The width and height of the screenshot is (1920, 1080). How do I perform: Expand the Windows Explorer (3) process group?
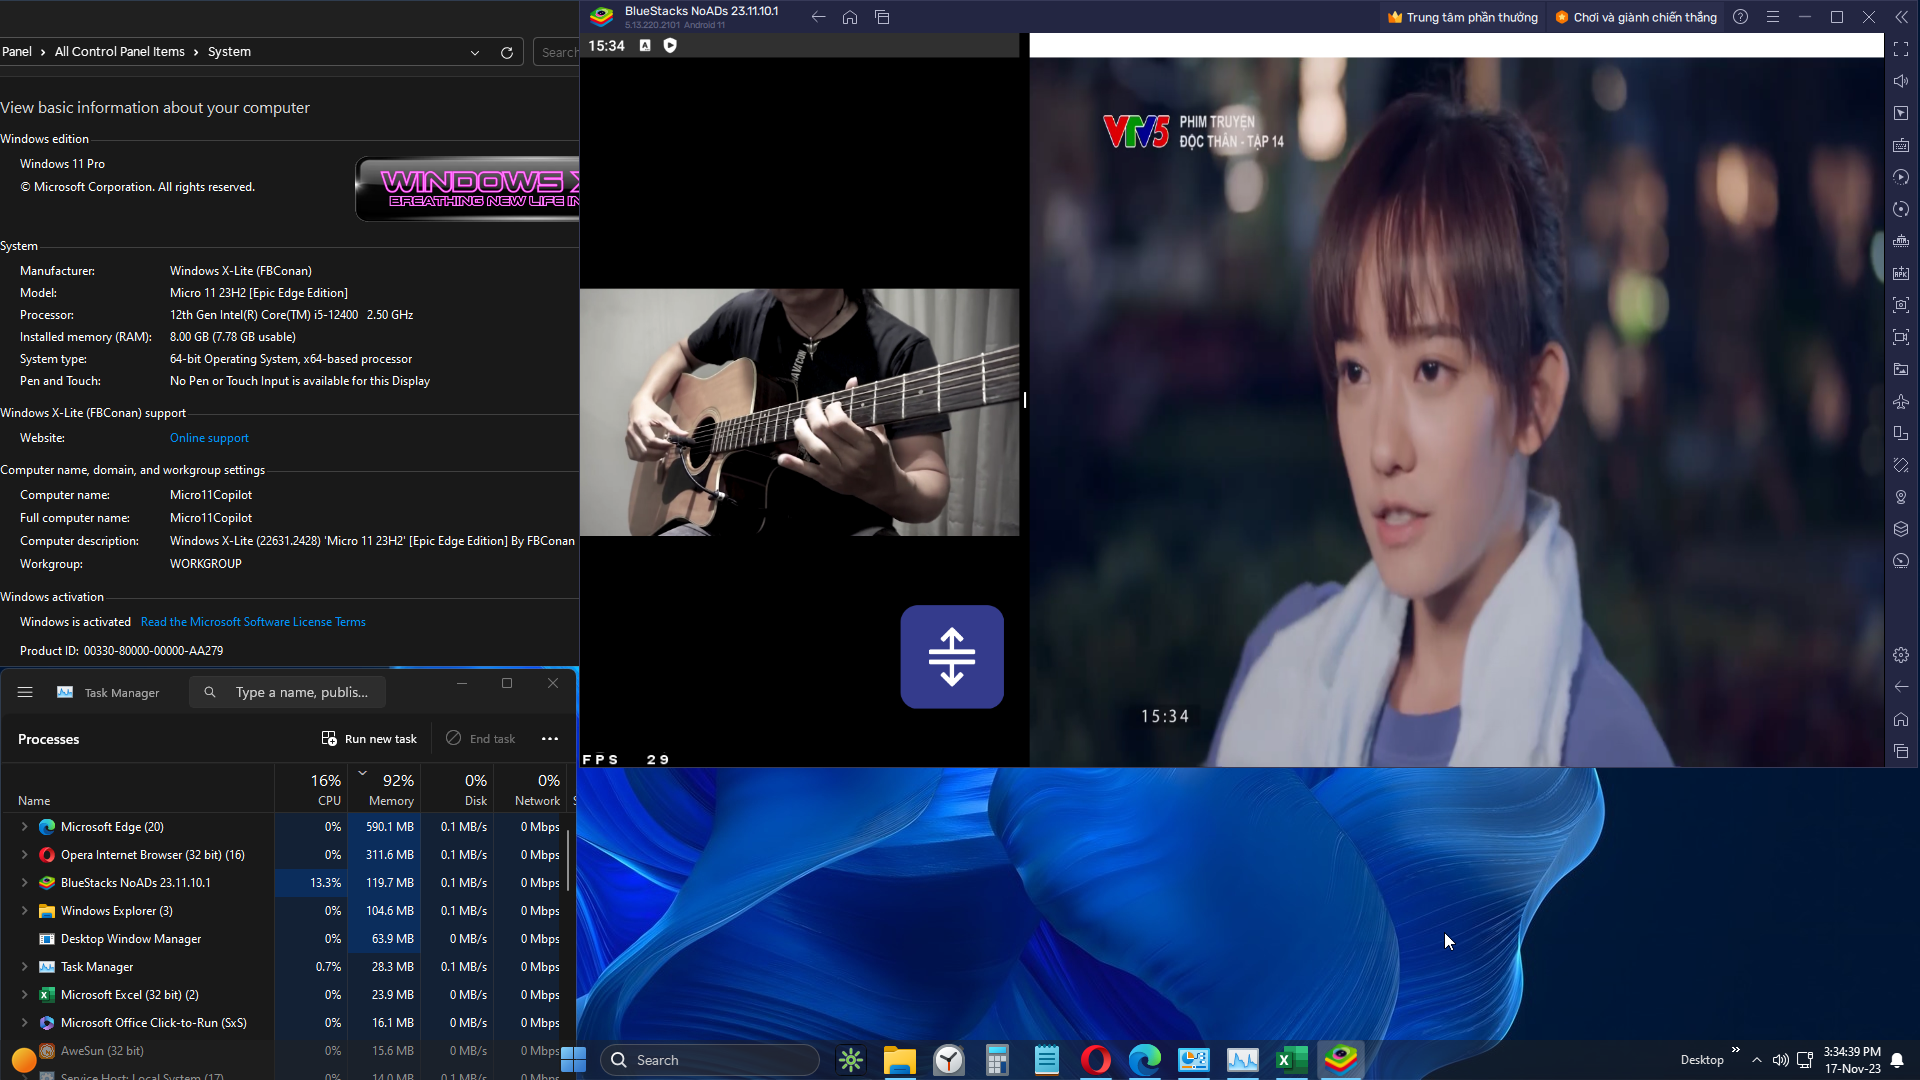[24, 911]
